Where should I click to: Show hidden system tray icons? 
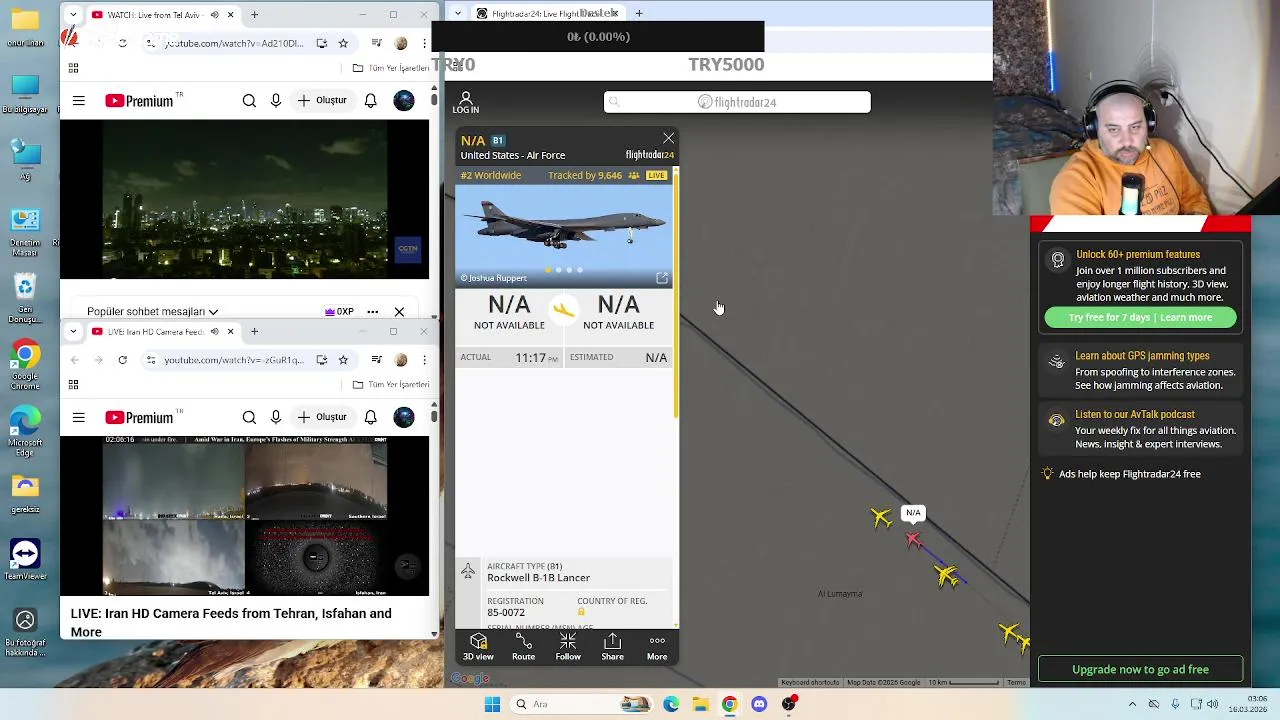point(1132,704)
